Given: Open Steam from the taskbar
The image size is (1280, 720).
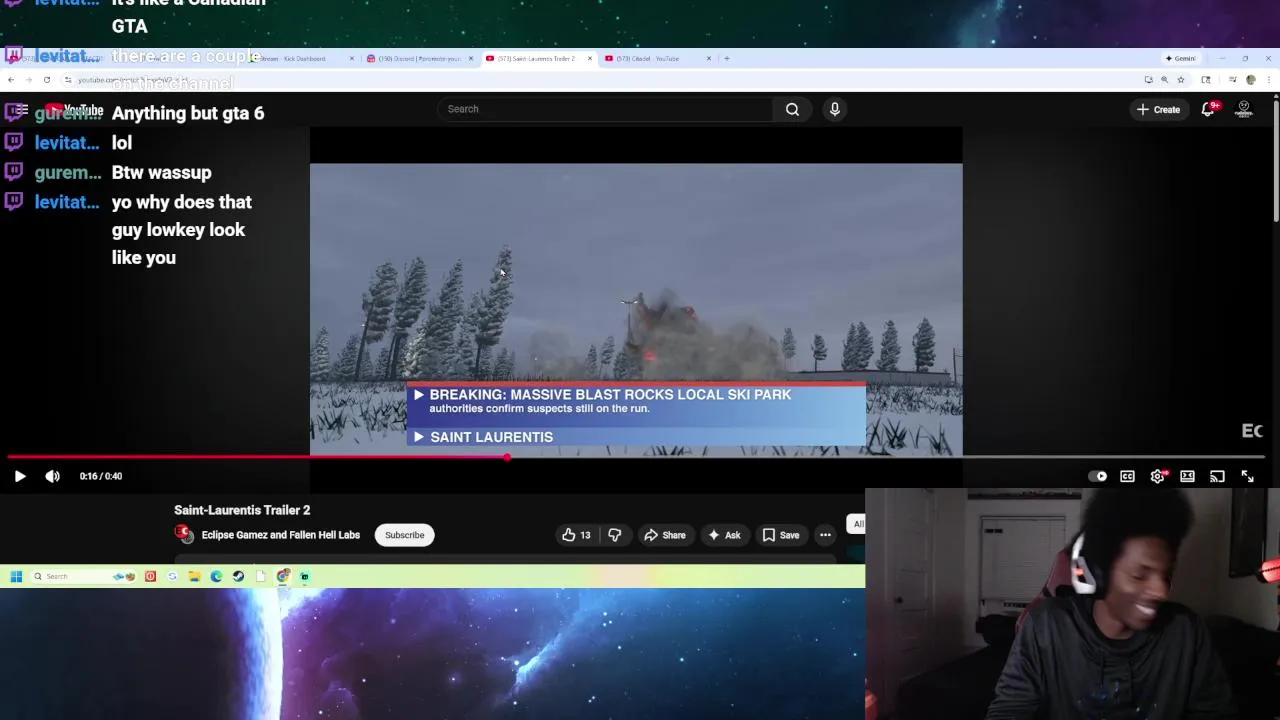Looking at the screenshot, I should 238,577.
